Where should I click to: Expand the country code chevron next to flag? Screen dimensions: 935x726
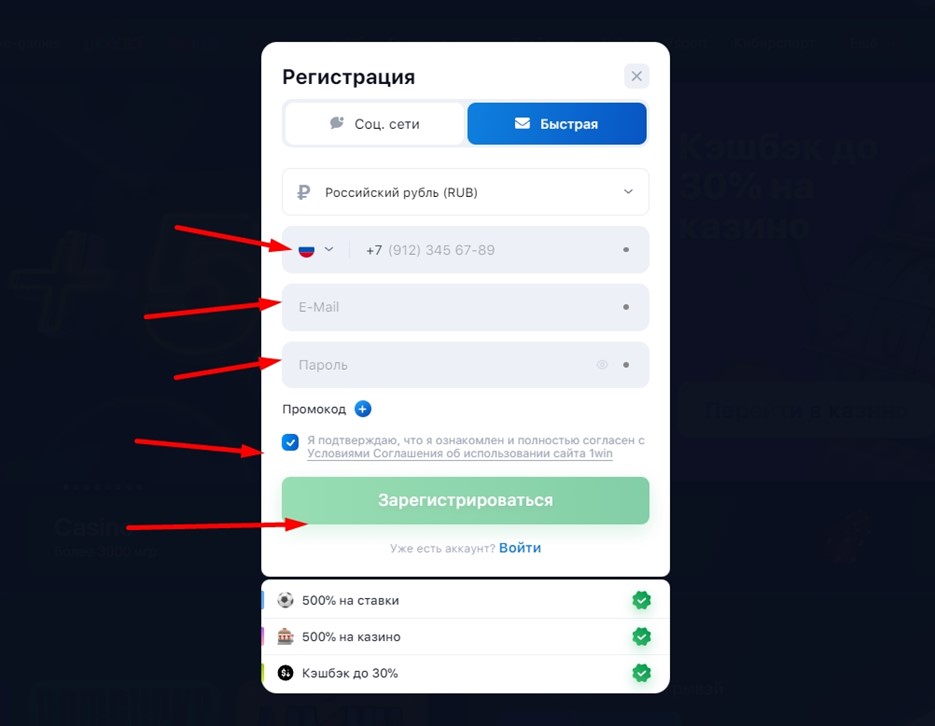pyautogui.click(x=329, y=249)
